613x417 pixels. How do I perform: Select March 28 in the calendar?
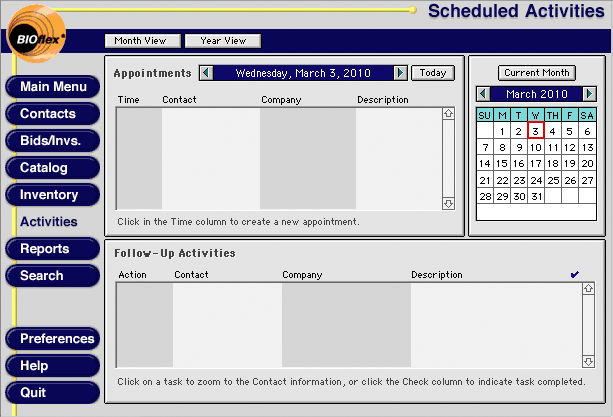485,196
